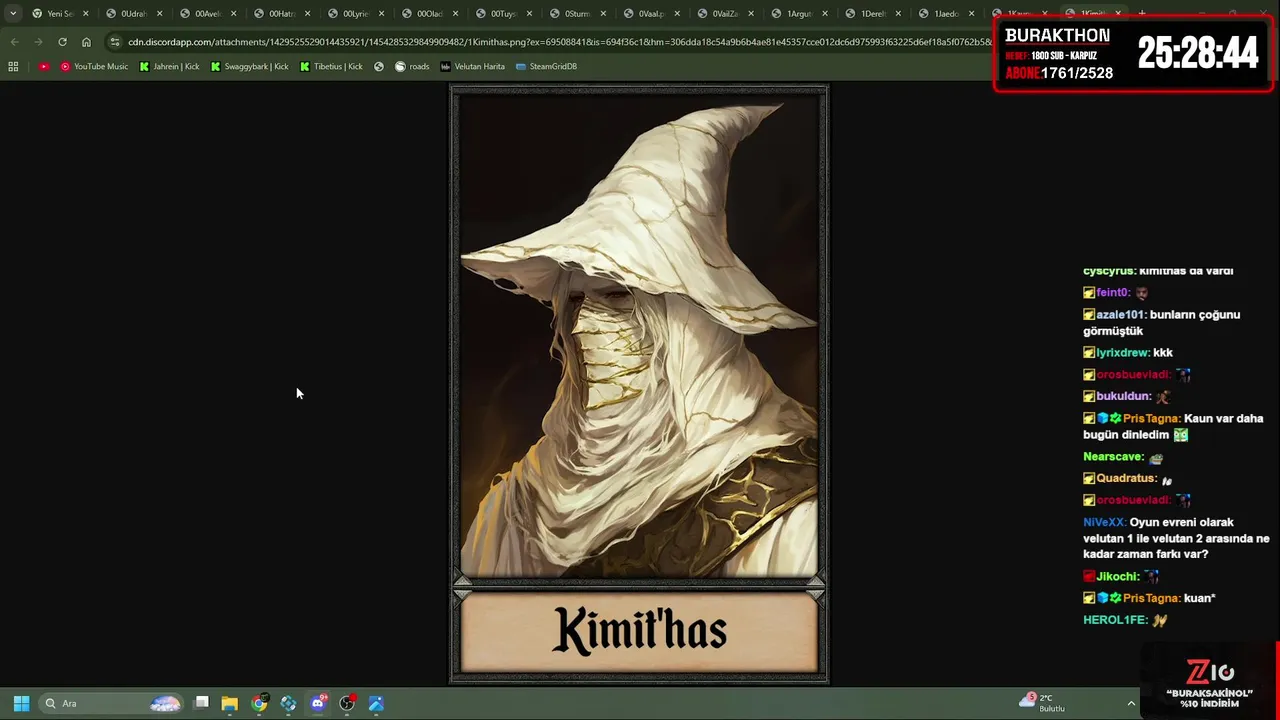The width and height of the screenshot is (1280, 720).
Task: Switch to the 00Avel tab
Action: 207,14
